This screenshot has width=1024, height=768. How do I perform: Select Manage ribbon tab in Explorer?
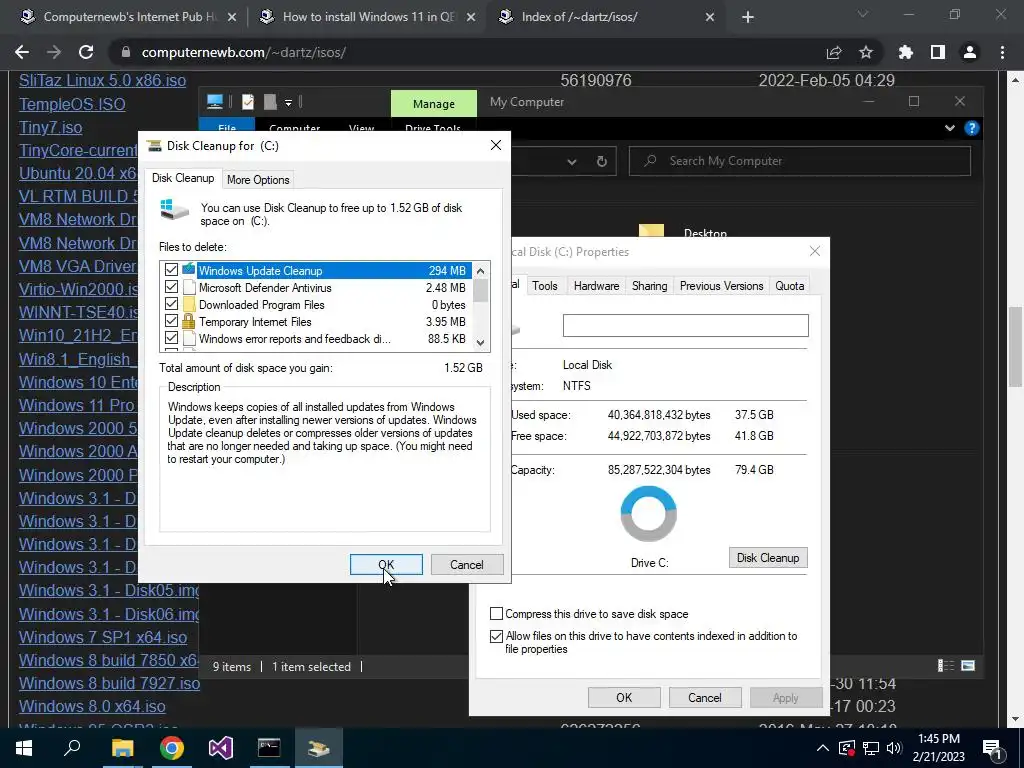coord(434,104)
